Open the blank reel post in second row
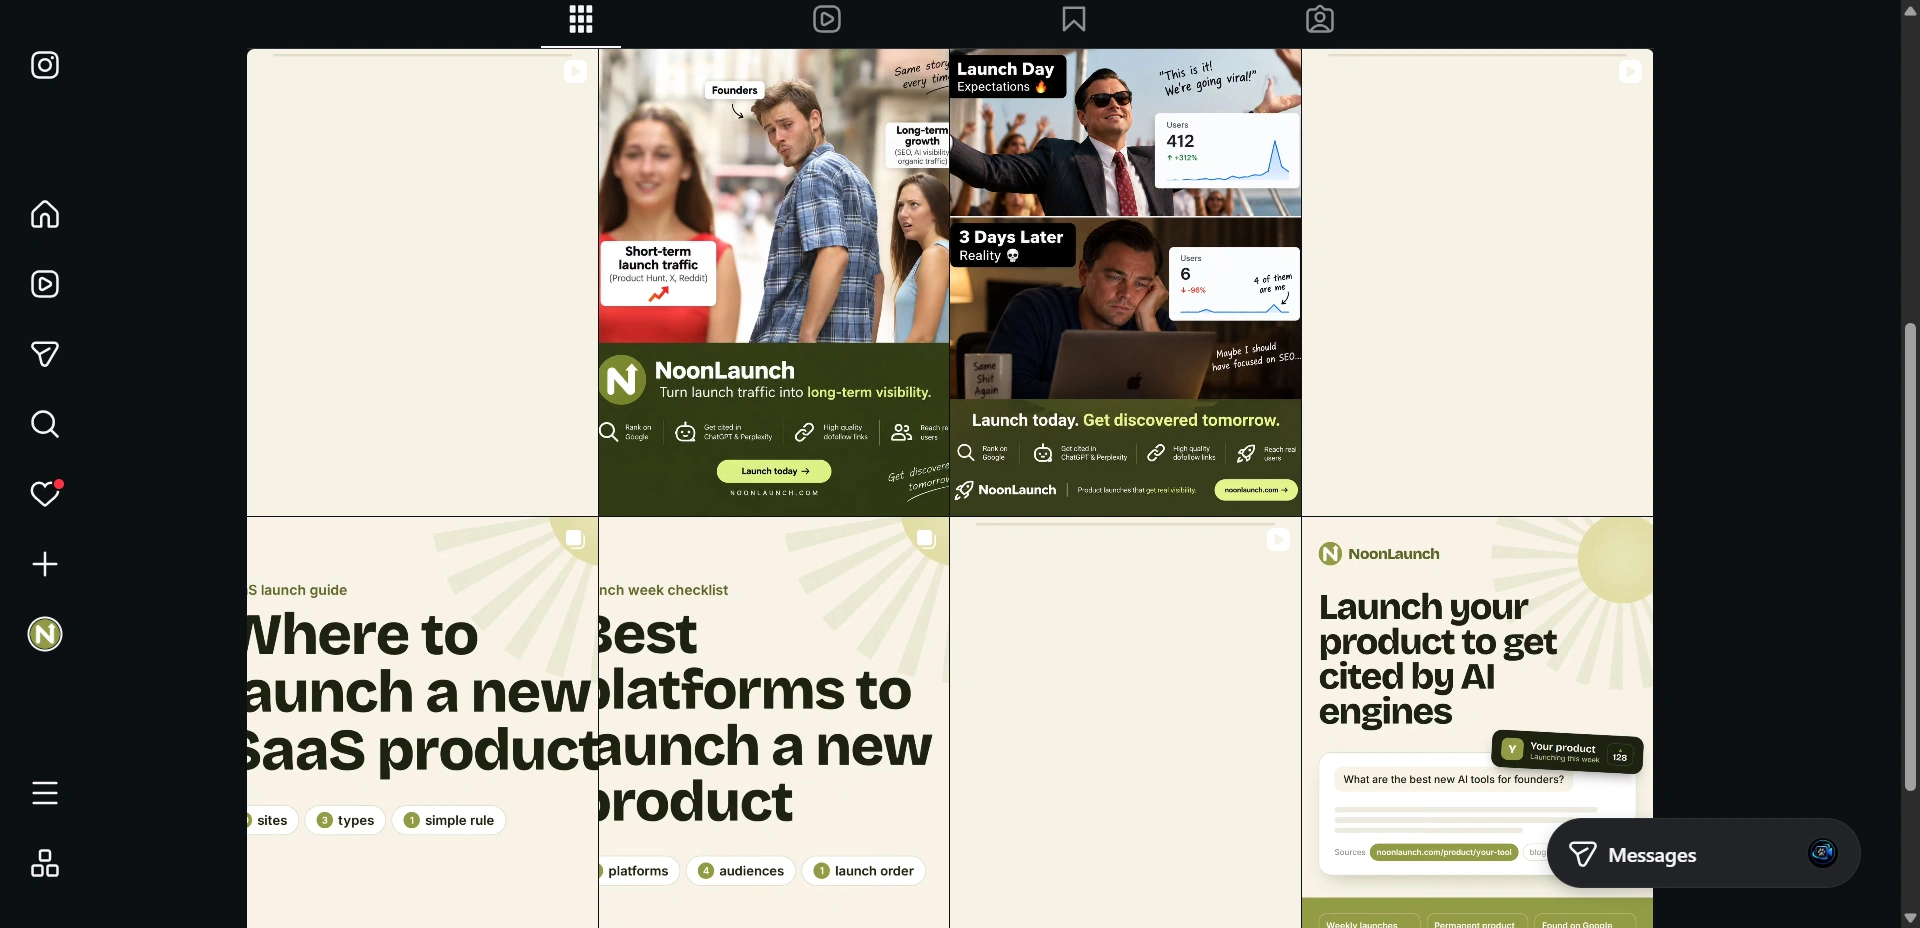1920x928 pixels. tap(1125, 722)
